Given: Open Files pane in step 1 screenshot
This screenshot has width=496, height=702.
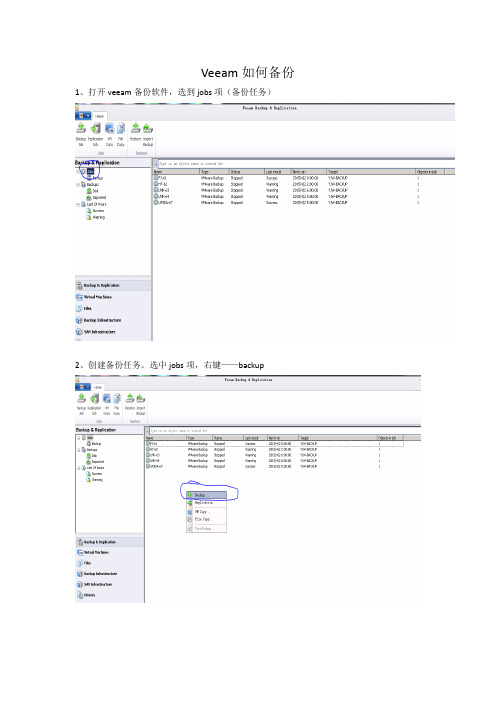Looking at the screenshot, I should click(x=113, y=308).
